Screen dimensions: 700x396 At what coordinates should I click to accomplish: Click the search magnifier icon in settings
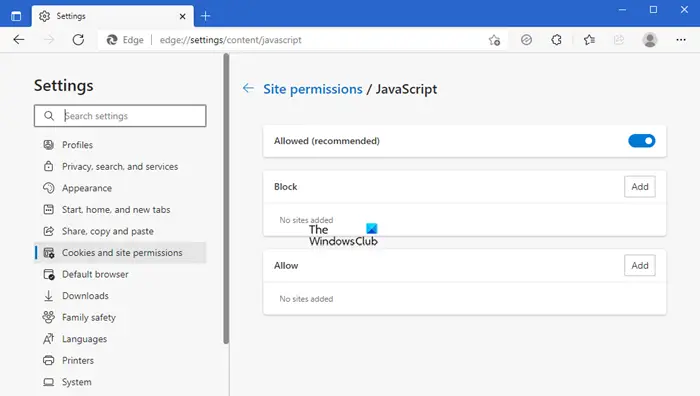[x=49, y=116]
